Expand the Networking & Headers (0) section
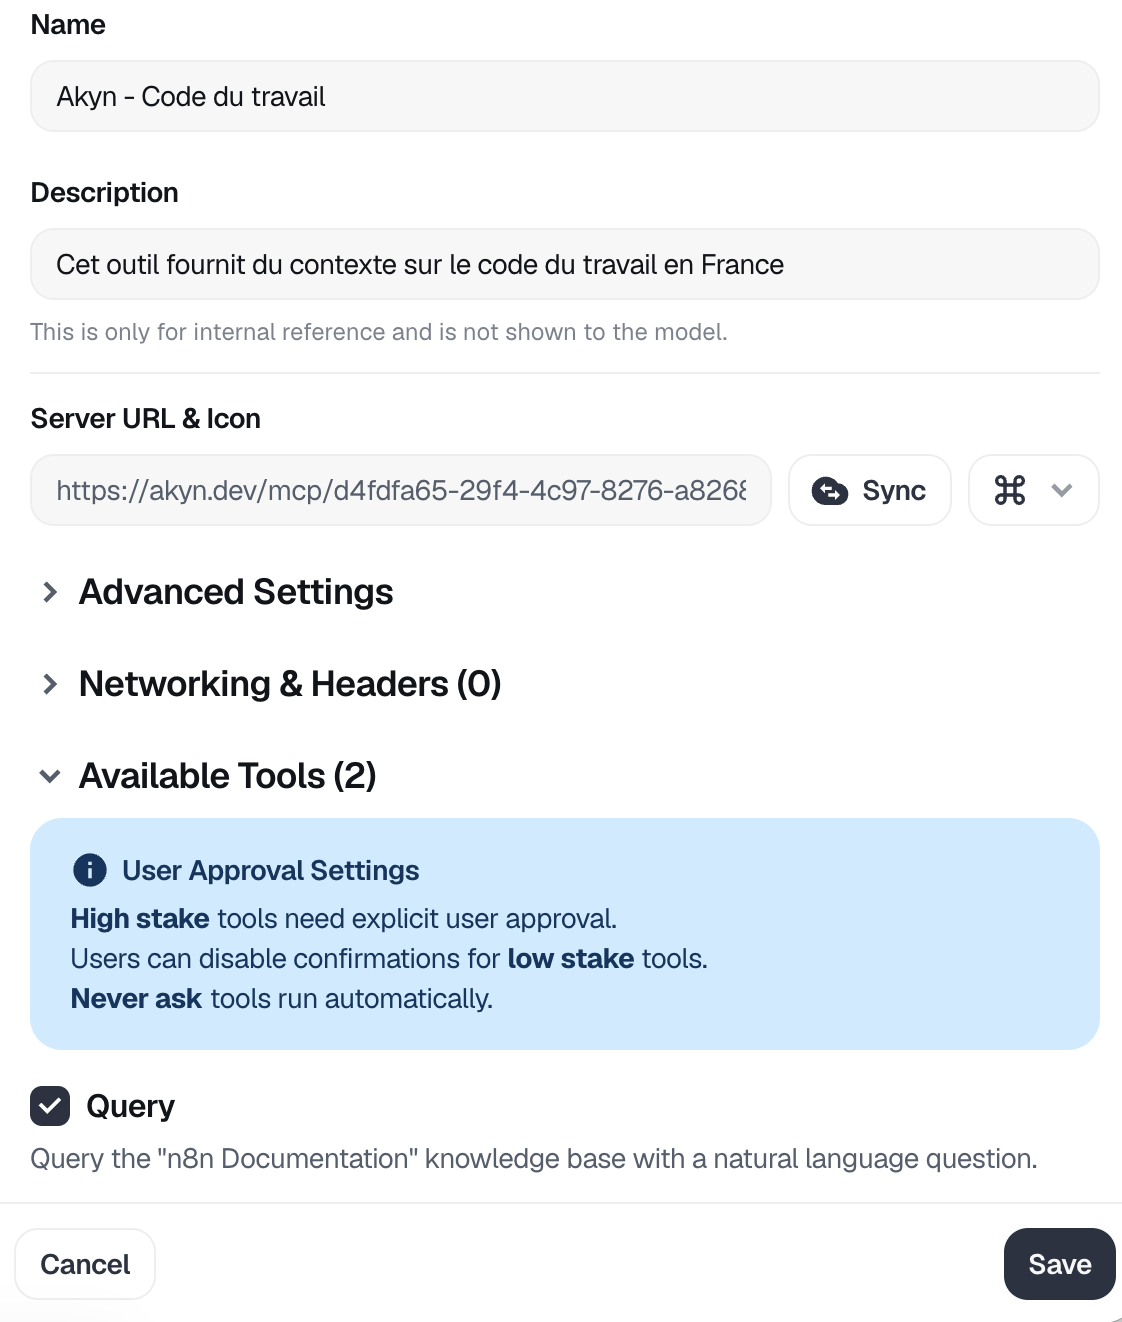Viewport: 1122px width, 1322px height. 289,684
